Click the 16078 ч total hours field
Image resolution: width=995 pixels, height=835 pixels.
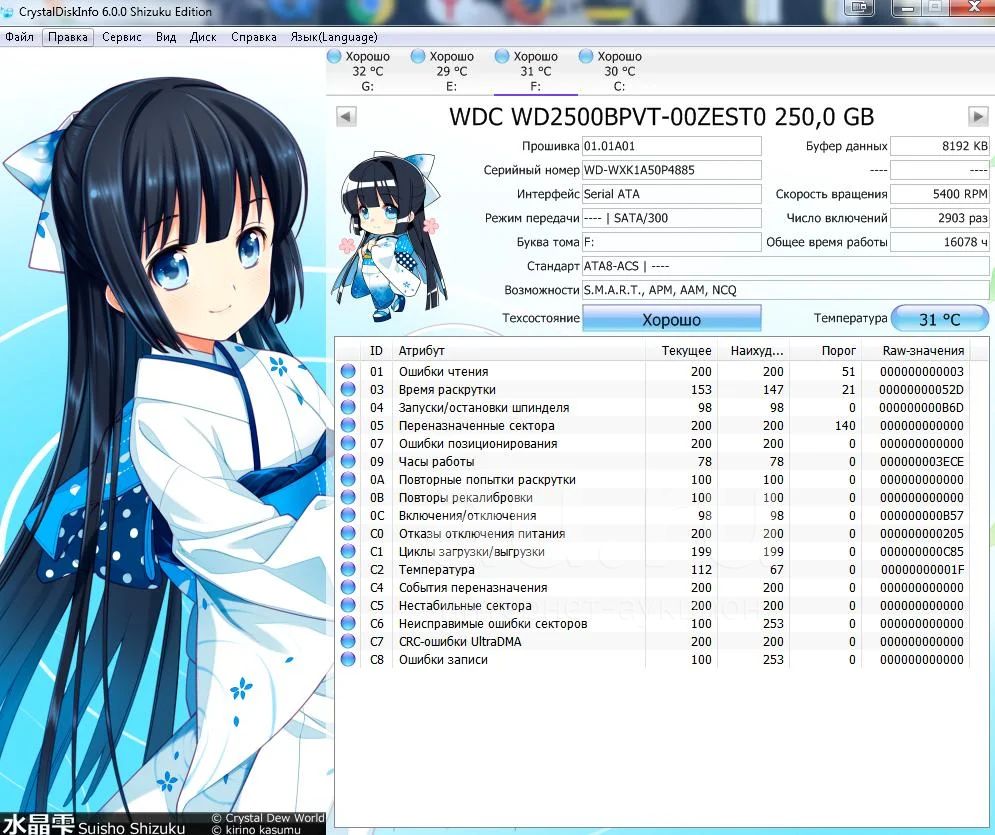[x=940, y=242]
